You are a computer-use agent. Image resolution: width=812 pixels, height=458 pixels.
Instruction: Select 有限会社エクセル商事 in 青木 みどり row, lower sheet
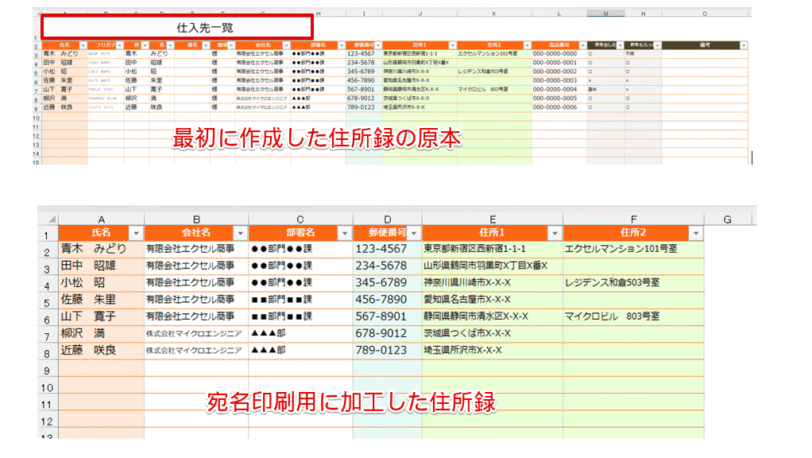[197, 249]
